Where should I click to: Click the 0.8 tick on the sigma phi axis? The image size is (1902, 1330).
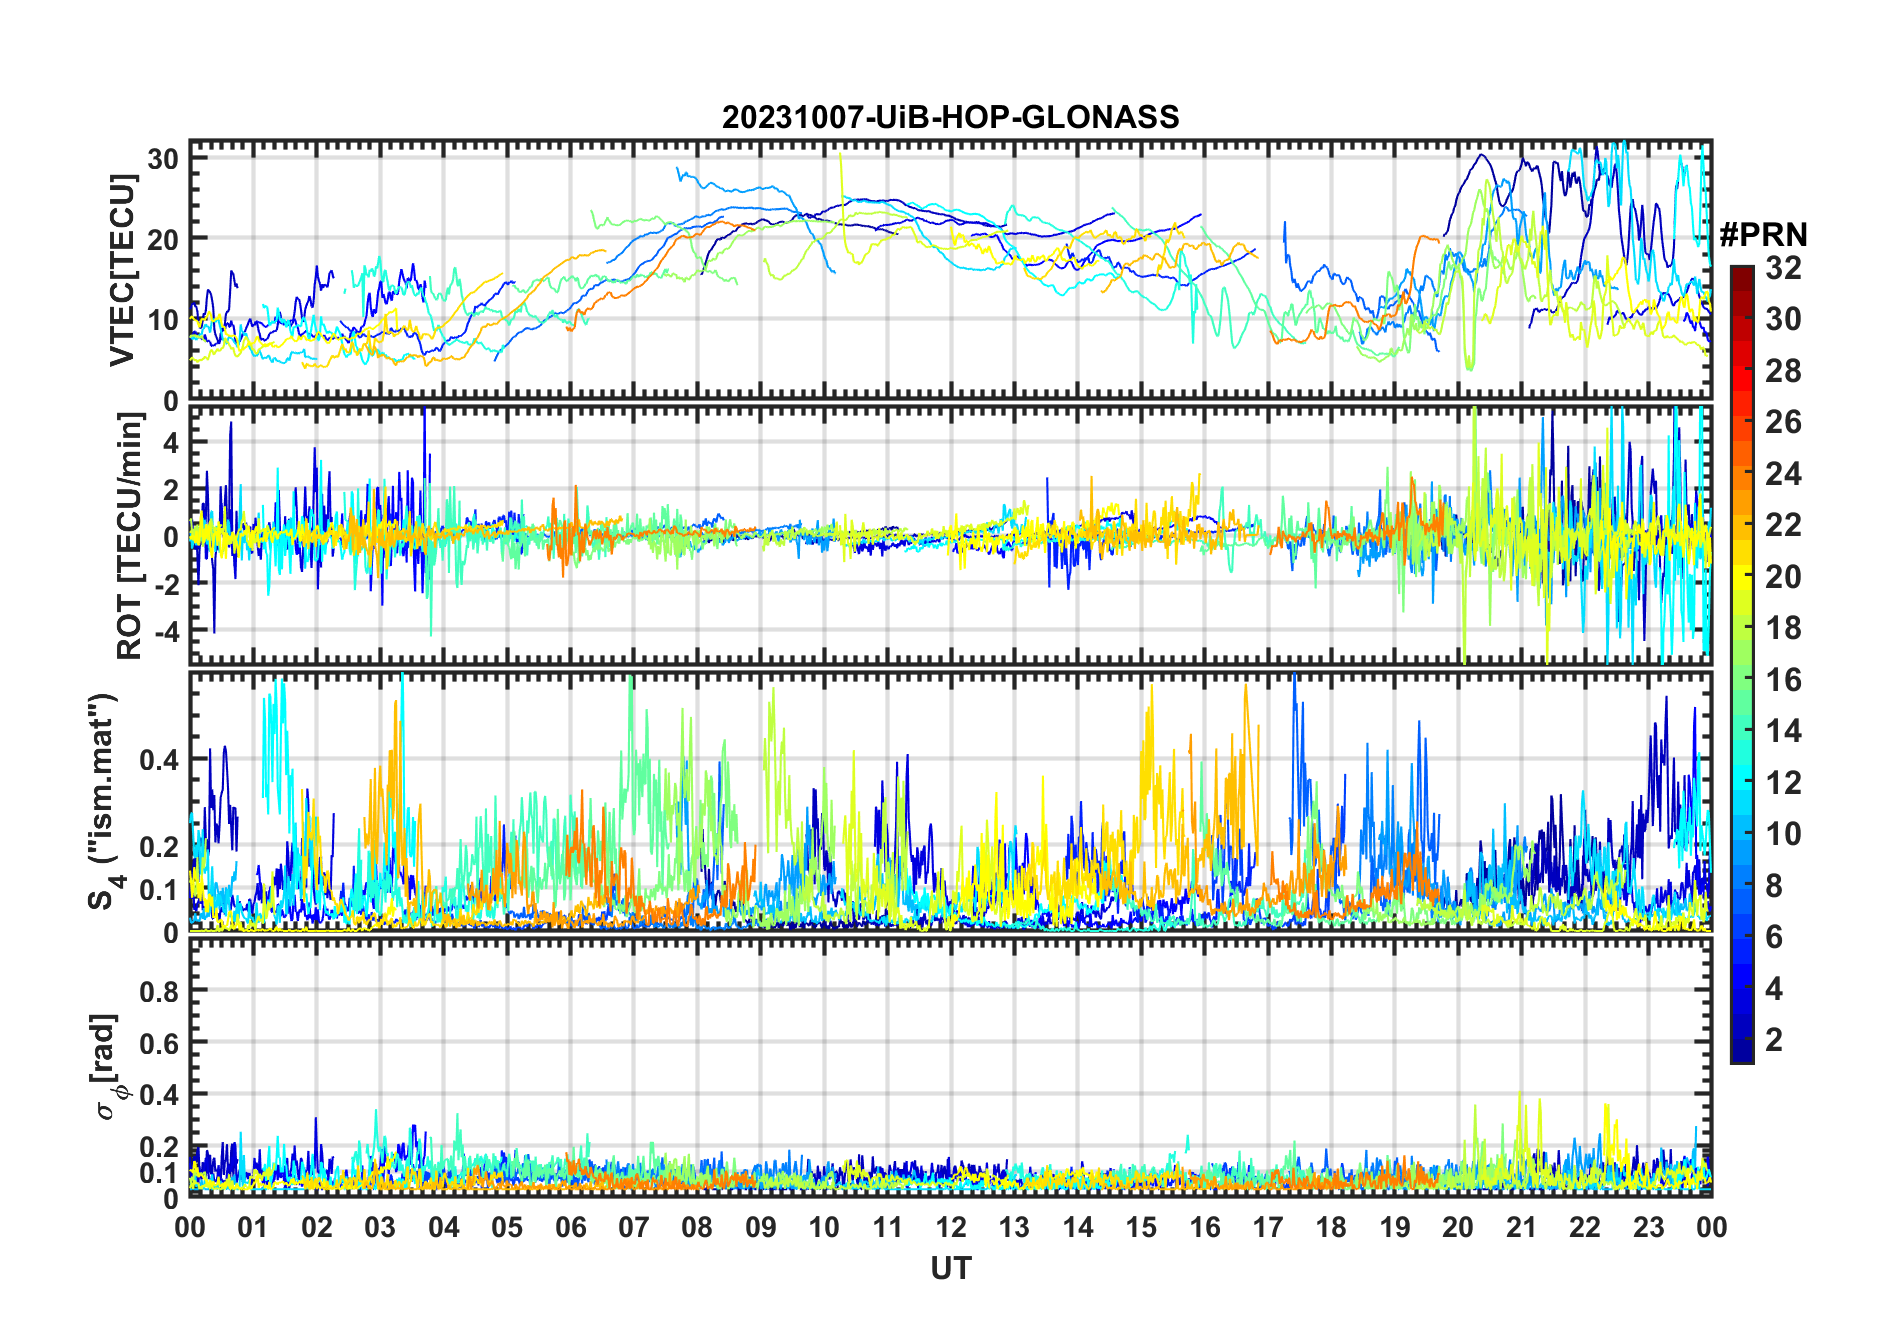tap(159, 991)
